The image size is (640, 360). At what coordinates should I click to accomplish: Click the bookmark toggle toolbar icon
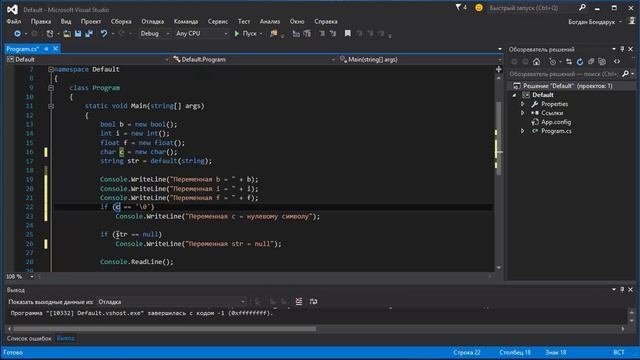(x=347, y=33)
